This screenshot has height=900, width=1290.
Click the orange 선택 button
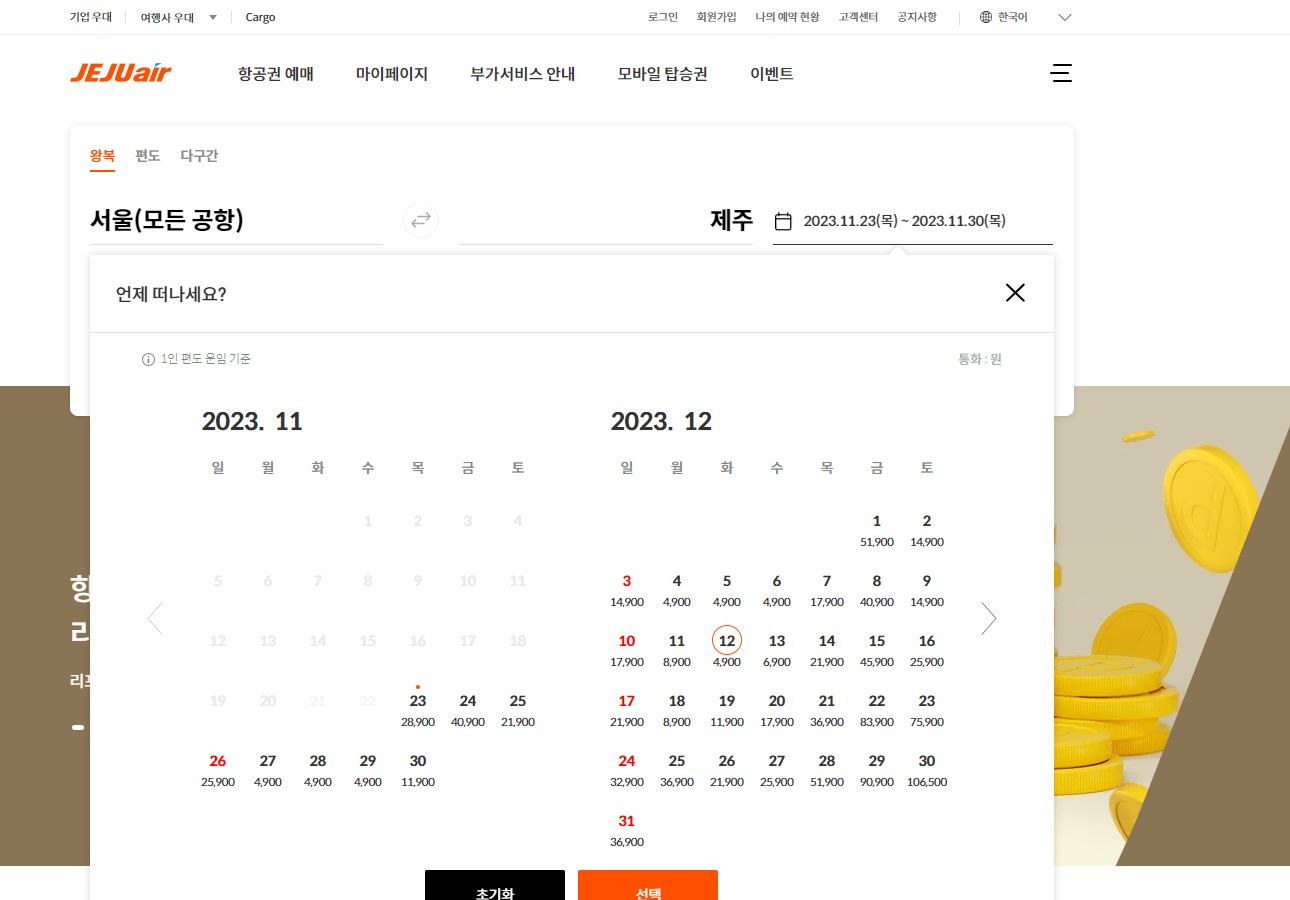pyautogui.click(x=648, y=885)
